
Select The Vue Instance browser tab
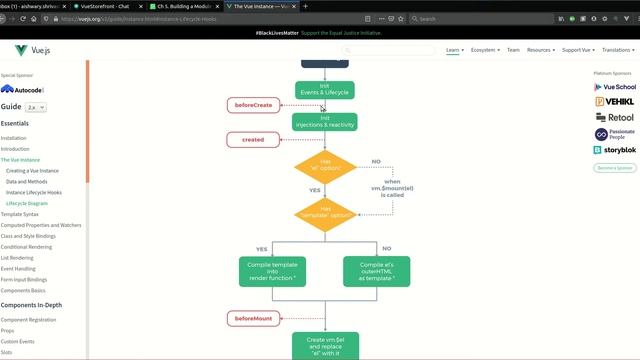point(261,7)
